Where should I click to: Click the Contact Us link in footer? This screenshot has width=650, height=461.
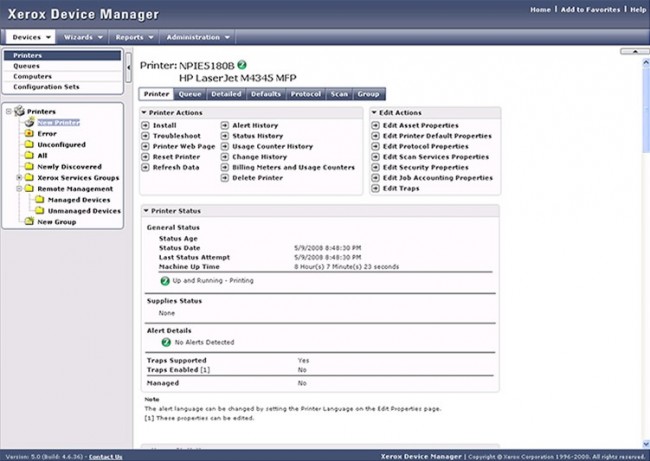[105, 456]
